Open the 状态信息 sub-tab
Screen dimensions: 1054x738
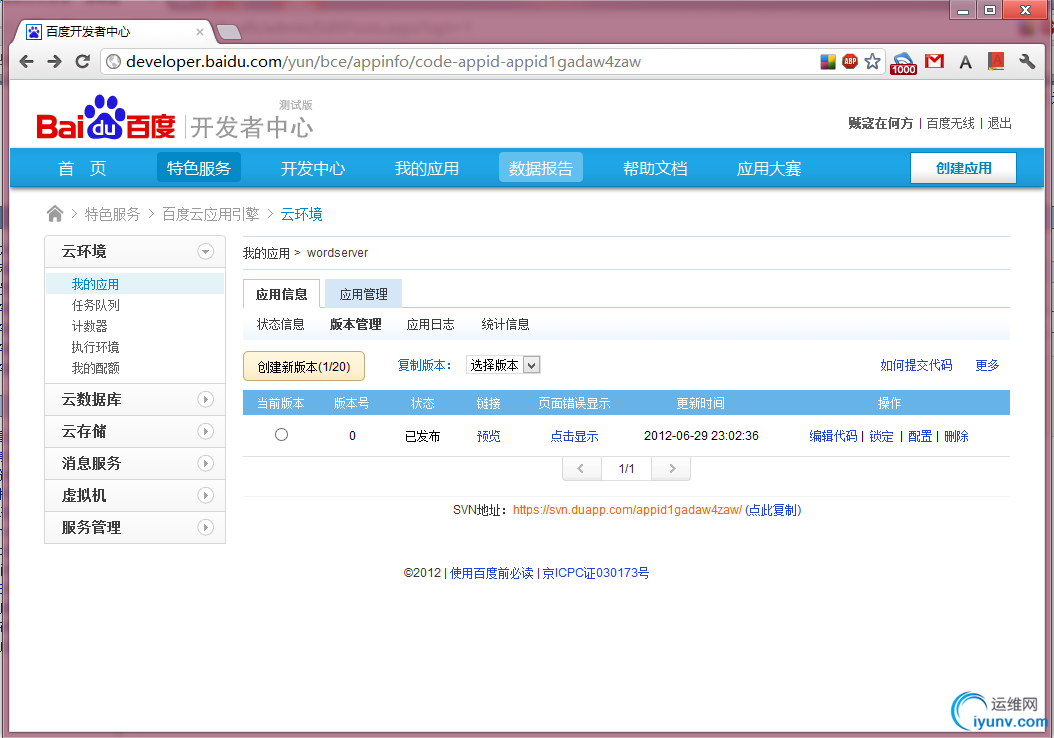click(x=280, y=324)
